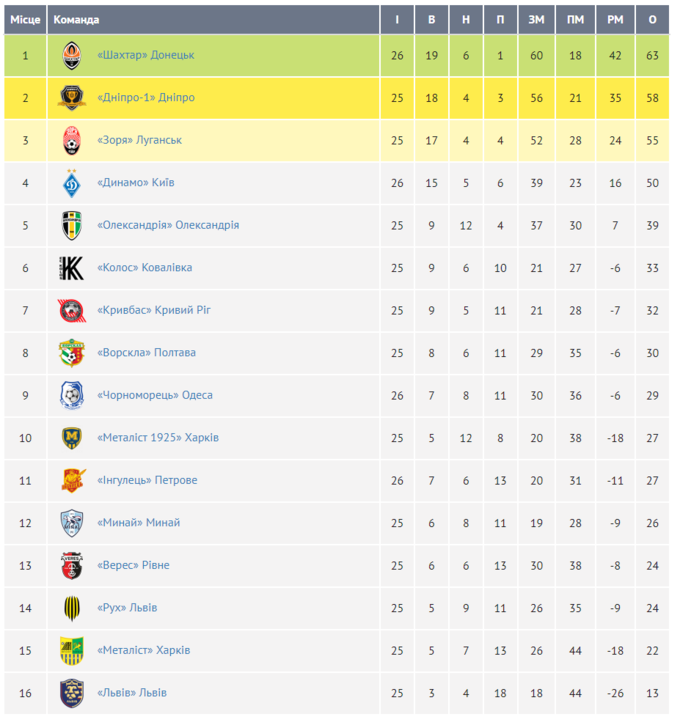Click the «РМ» goal difference header
680x725 pixels.
(615, 20)
